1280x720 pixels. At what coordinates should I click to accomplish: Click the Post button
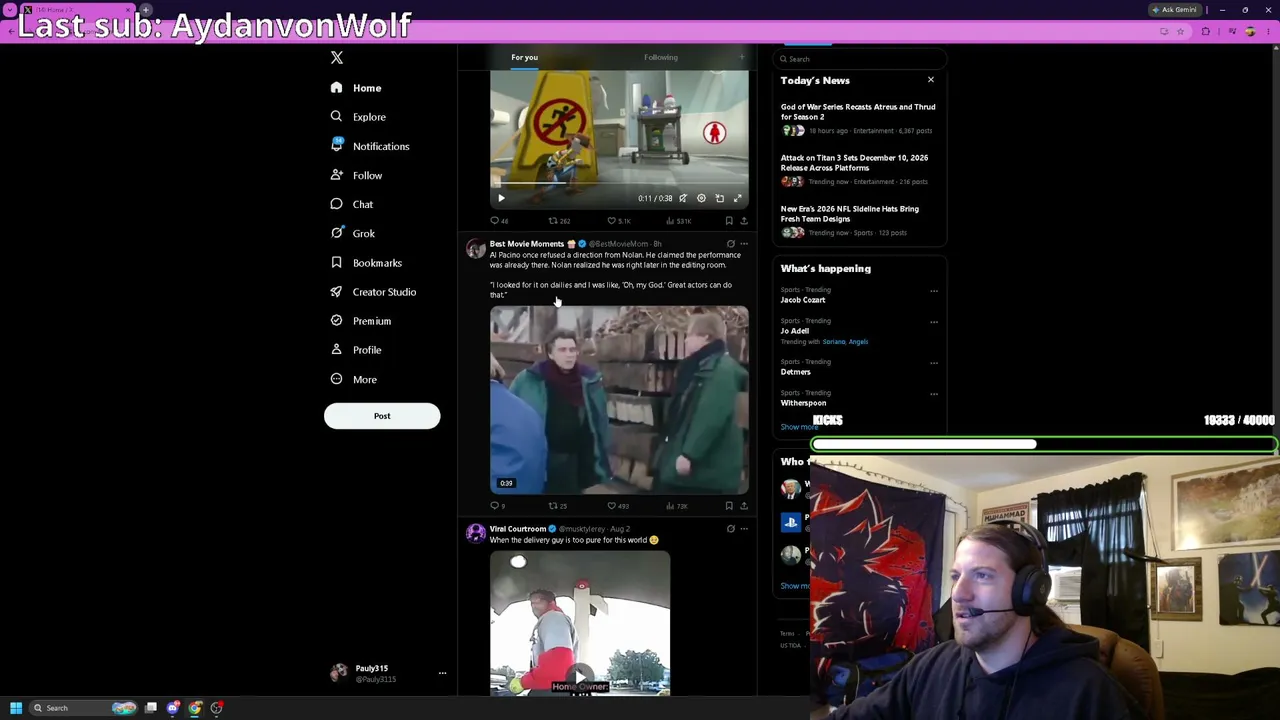point(382,416)
